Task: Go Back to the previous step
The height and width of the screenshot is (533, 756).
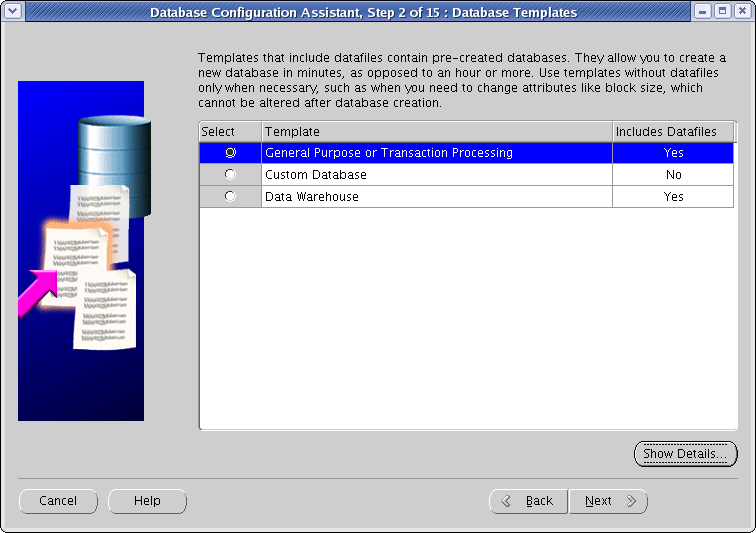Action: coord(528,501)
